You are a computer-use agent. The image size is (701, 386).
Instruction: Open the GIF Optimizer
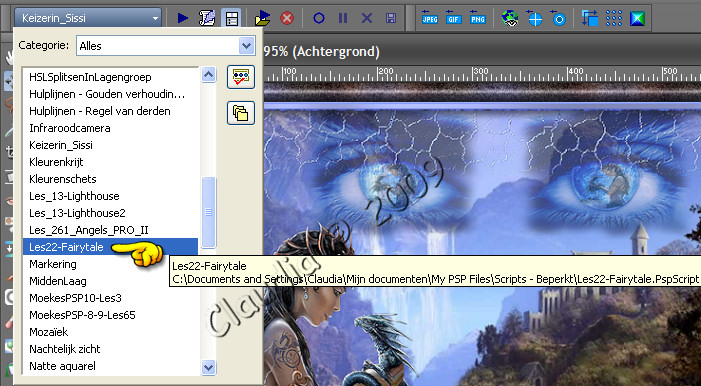tap(454, 18)
